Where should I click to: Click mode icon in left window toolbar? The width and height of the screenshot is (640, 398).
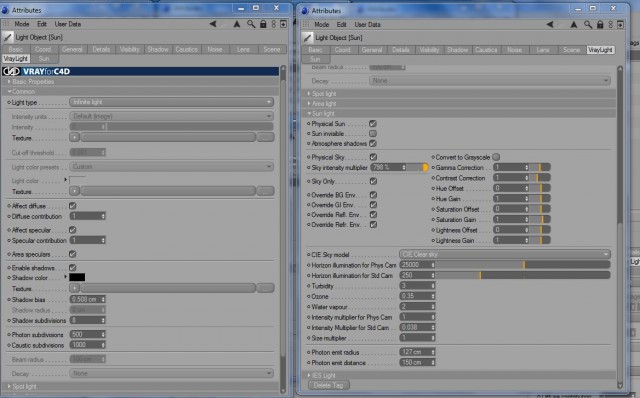coord(274,24)
